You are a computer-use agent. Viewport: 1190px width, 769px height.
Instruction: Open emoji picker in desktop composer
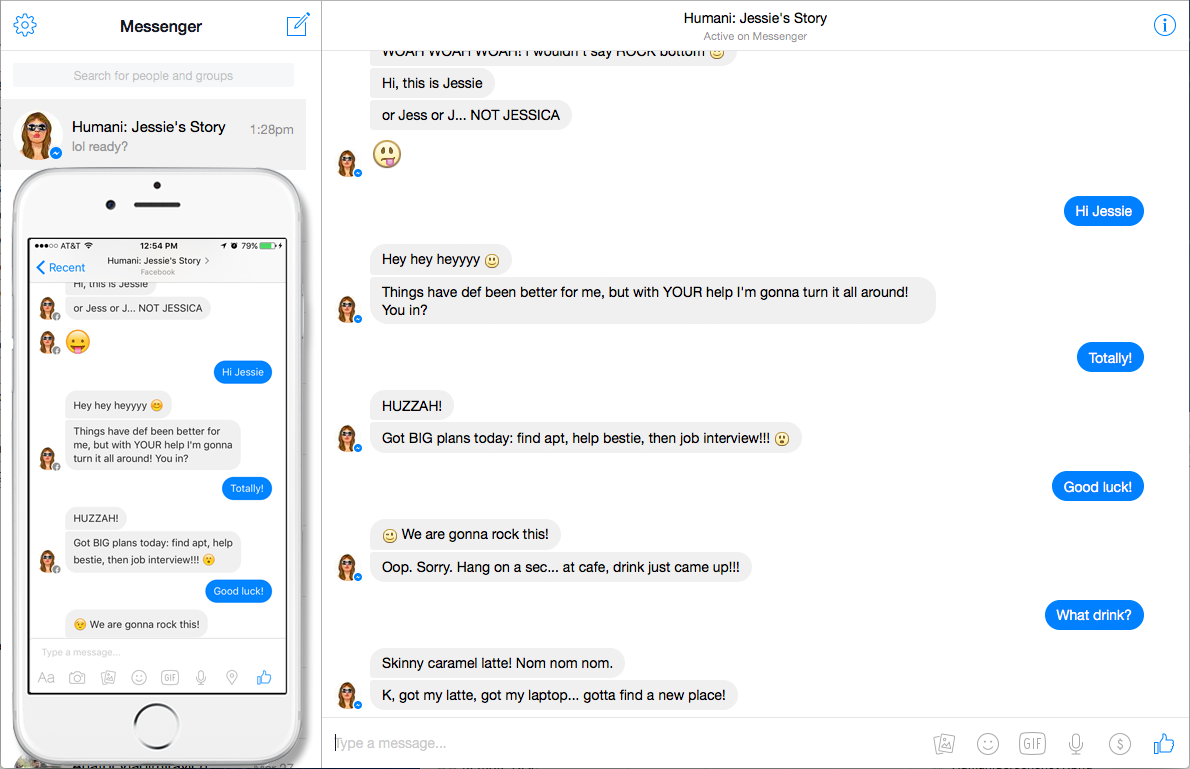pos(987,744)
